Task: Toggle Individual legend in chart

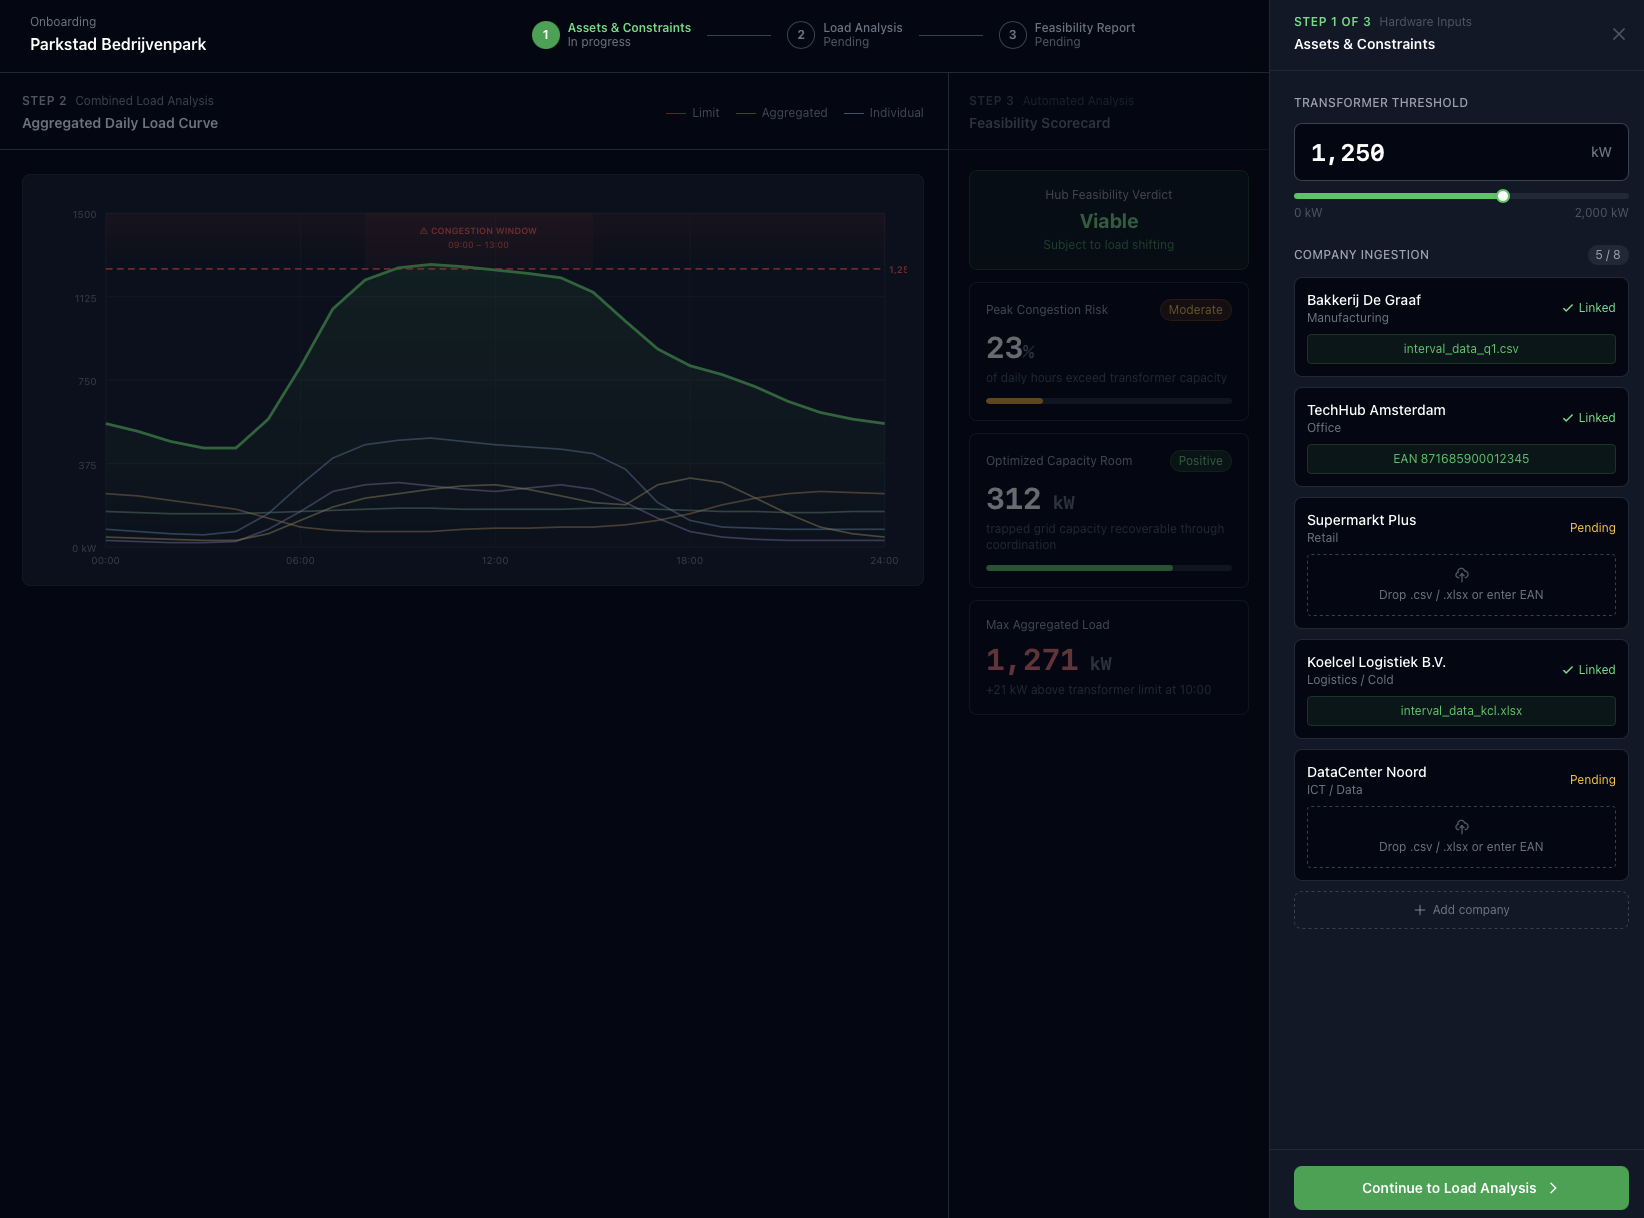Action: [884, 113]
